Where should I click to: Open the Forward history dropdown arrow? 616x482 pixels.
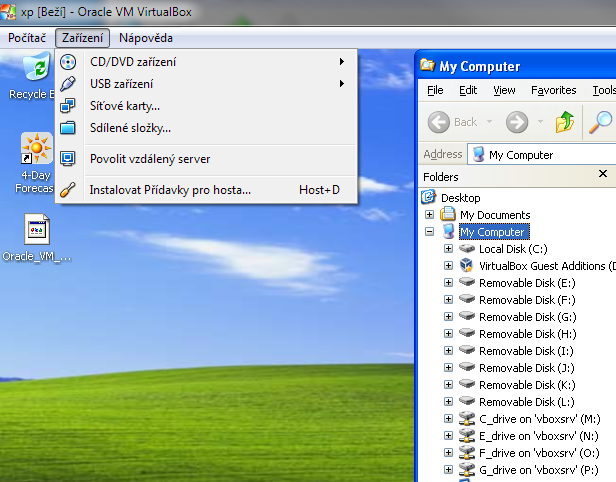(541, 122)
